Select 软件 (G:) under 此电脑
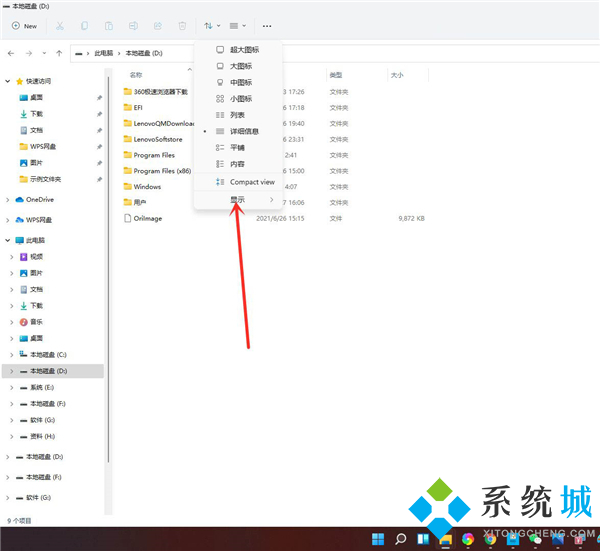Image resolution: width=600 pixels, height=551 pixels. [42, 420]
